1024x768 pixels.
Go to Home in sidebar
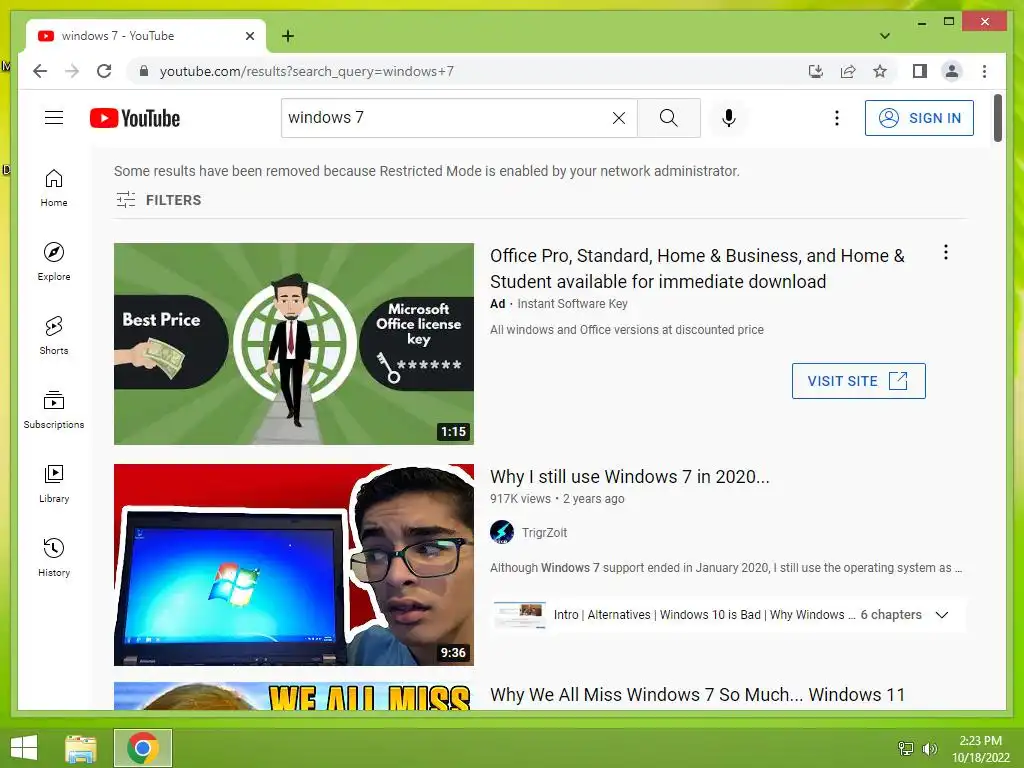(x=54, y=188)
